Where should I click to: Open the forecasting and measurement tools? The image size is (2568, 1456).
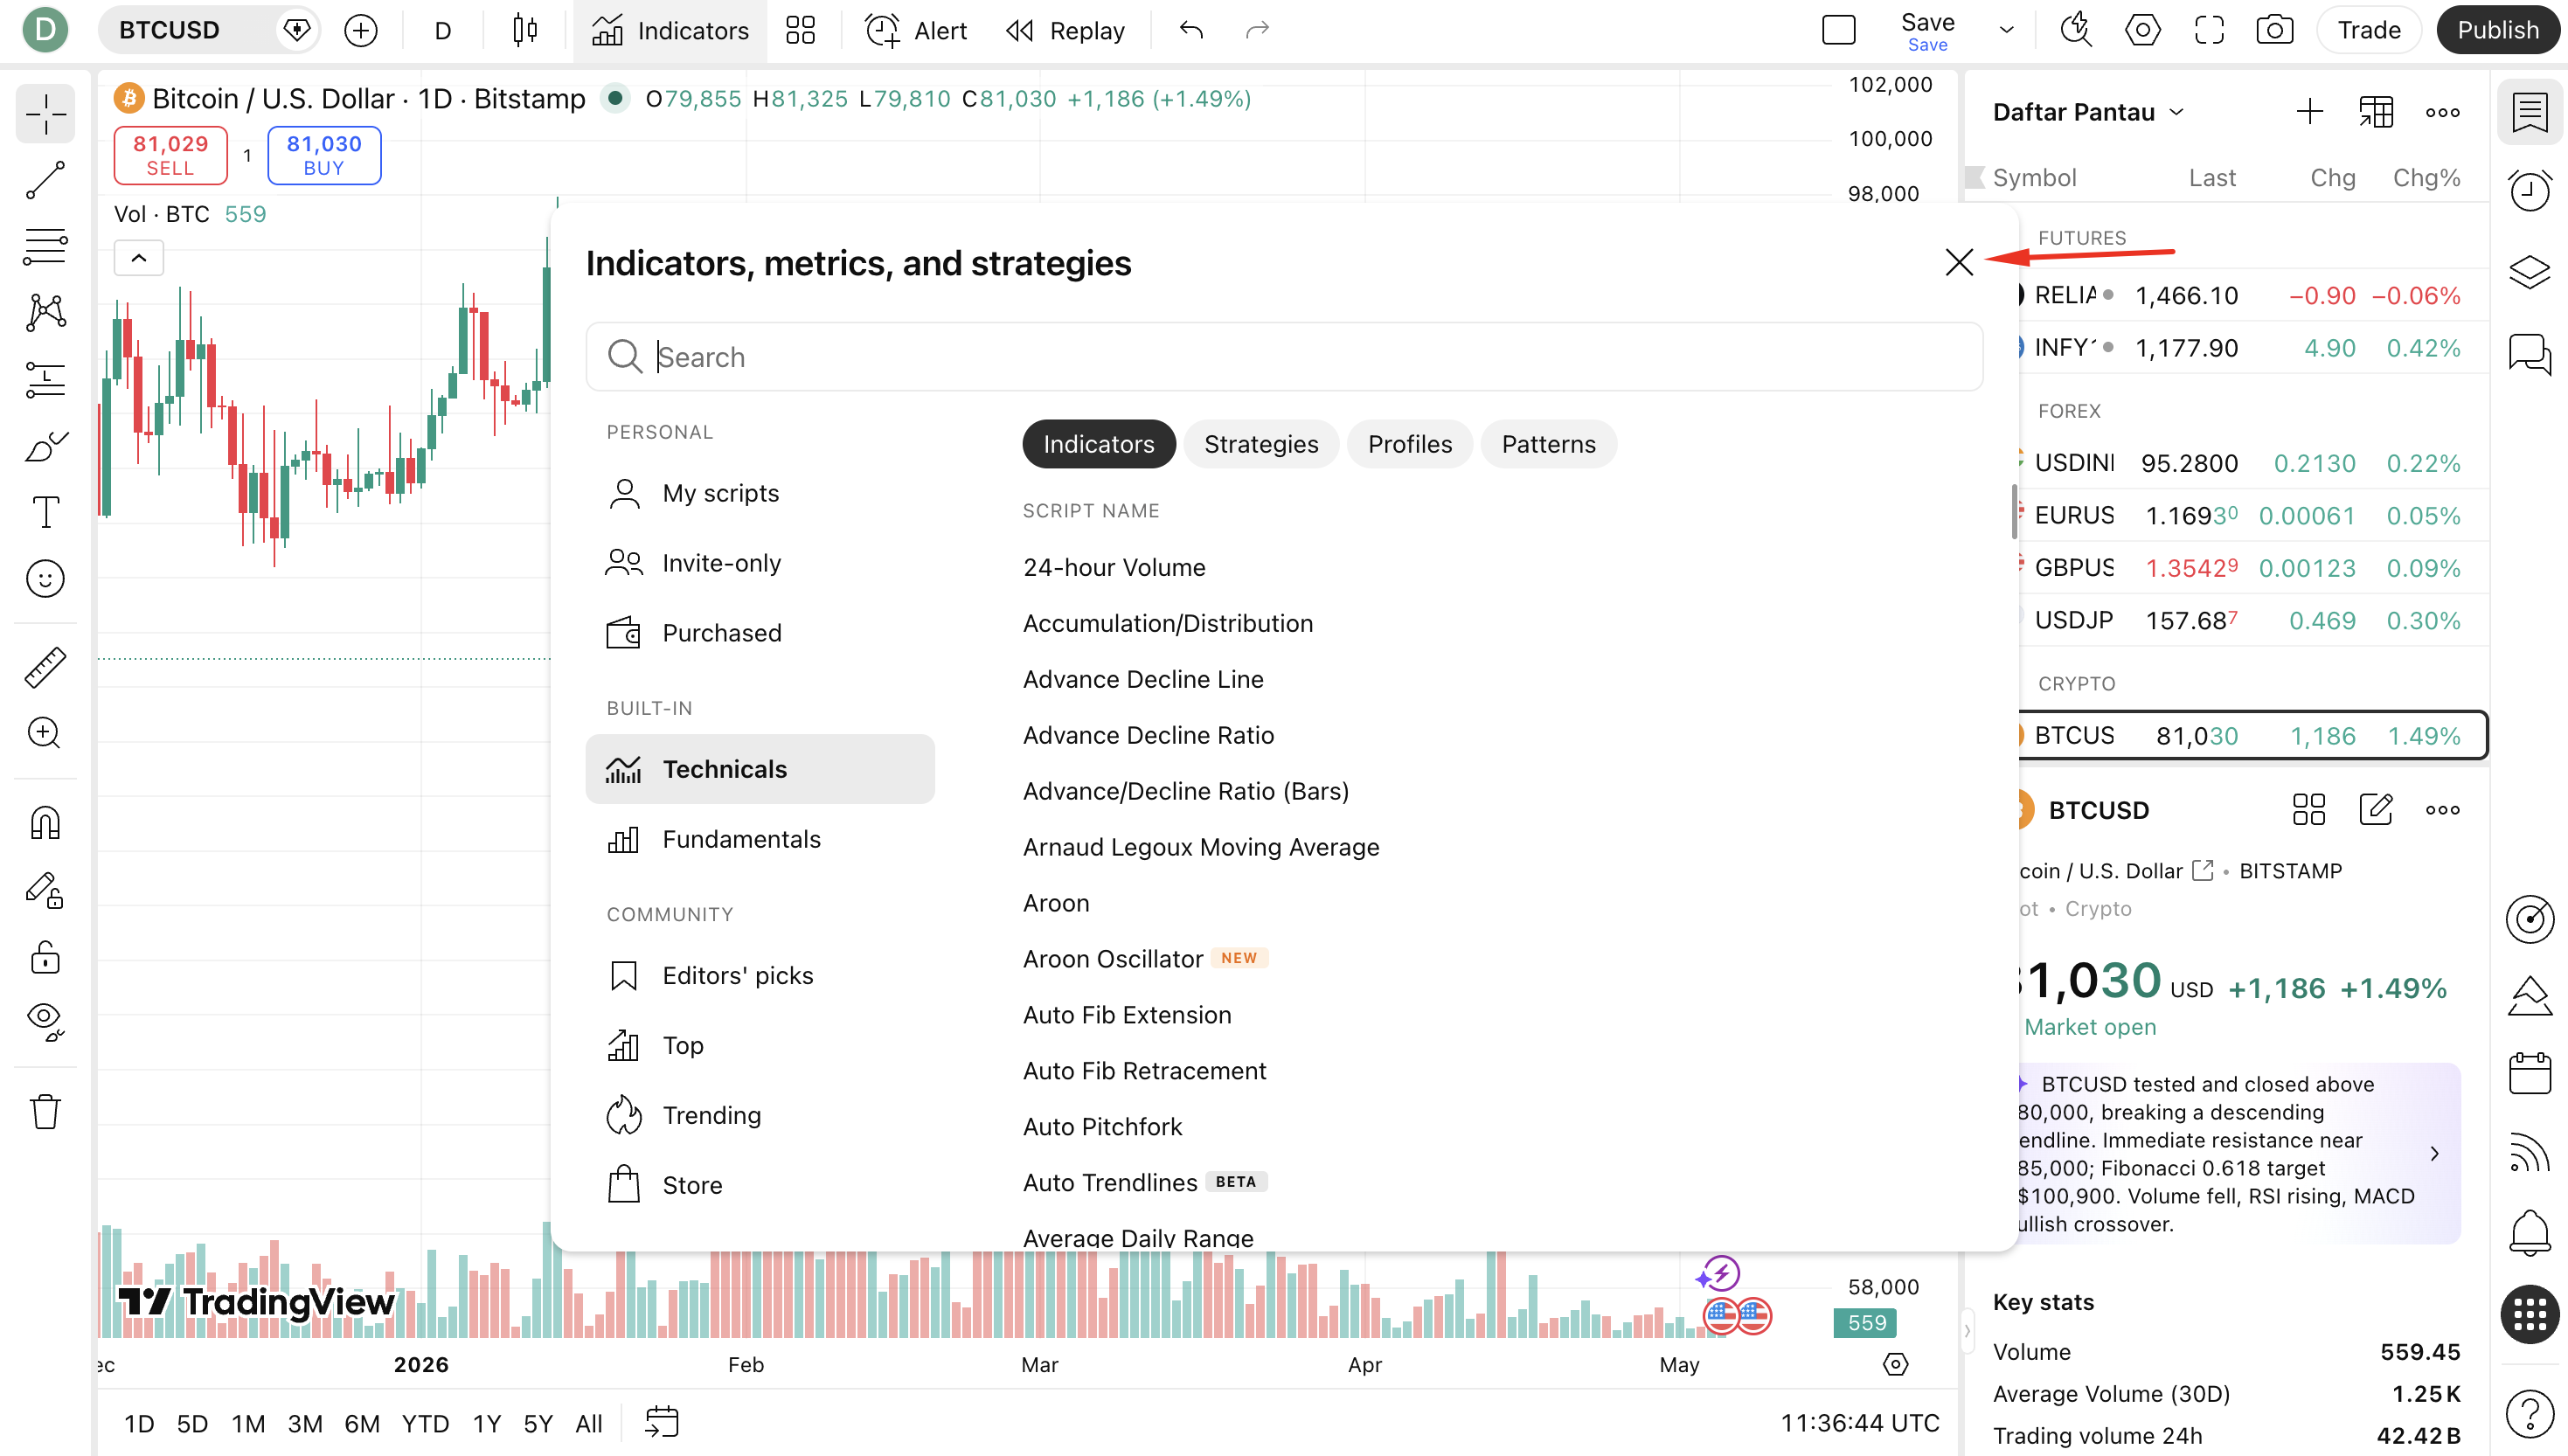coord(45,380)
